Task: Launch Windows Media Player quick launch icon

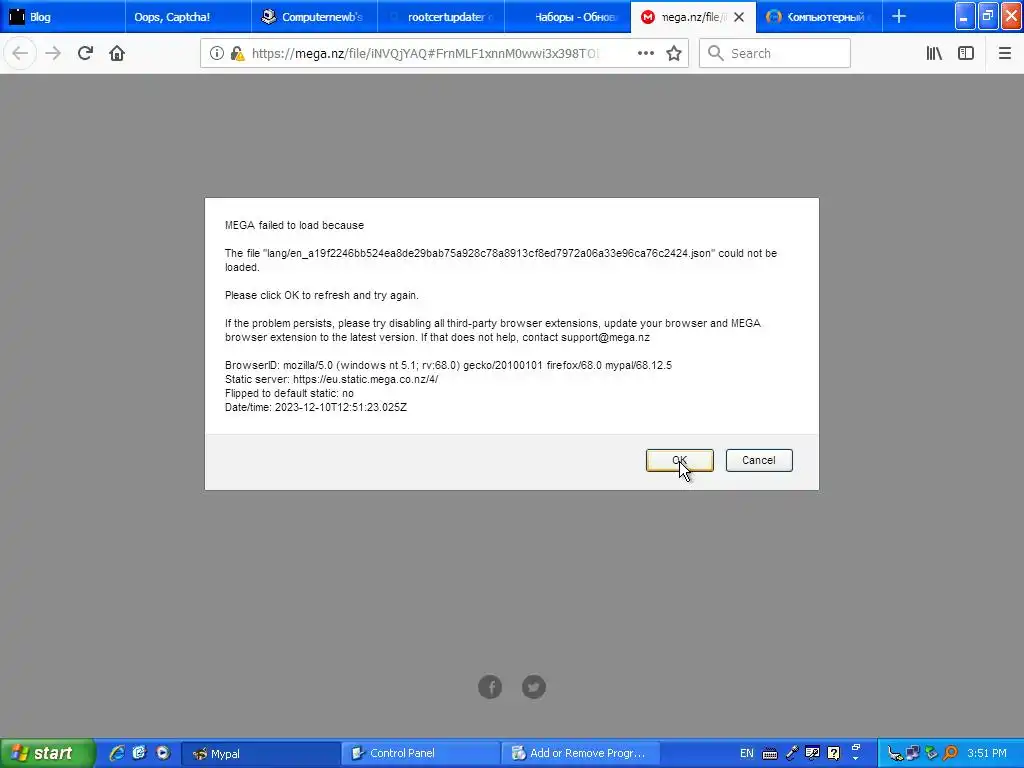Action: pos(163,753)
